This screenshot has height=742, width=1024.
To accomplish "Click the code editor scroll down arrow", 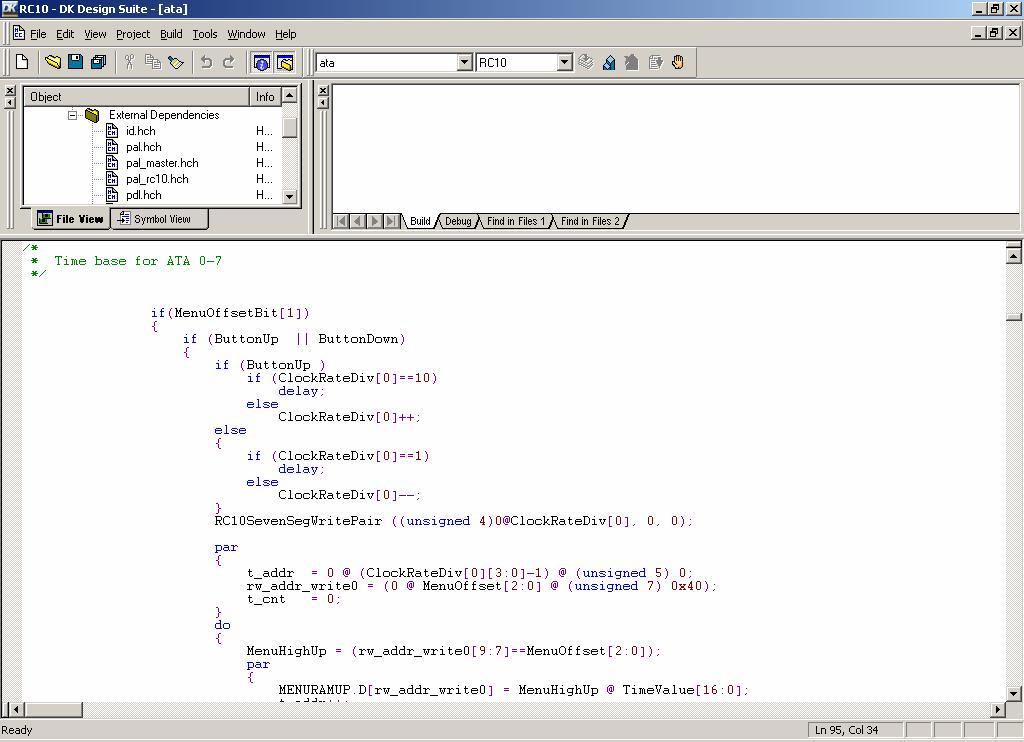I will 1014,694.
